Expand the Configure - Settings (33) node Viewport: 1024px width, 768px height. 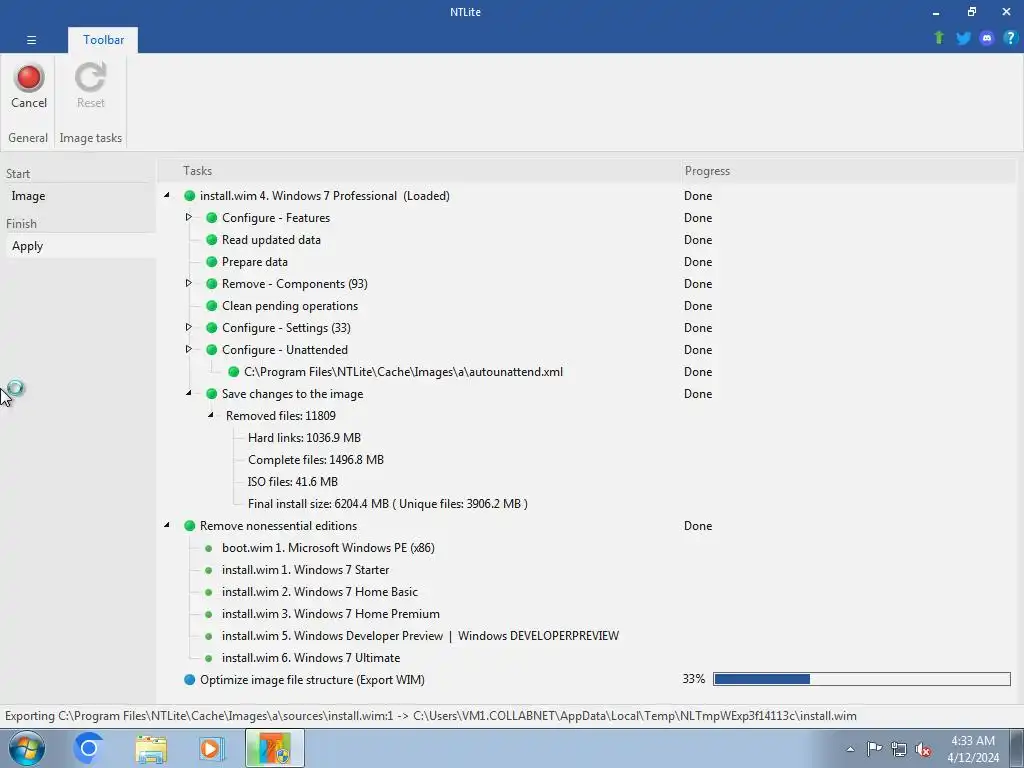(x=189, y=327)
